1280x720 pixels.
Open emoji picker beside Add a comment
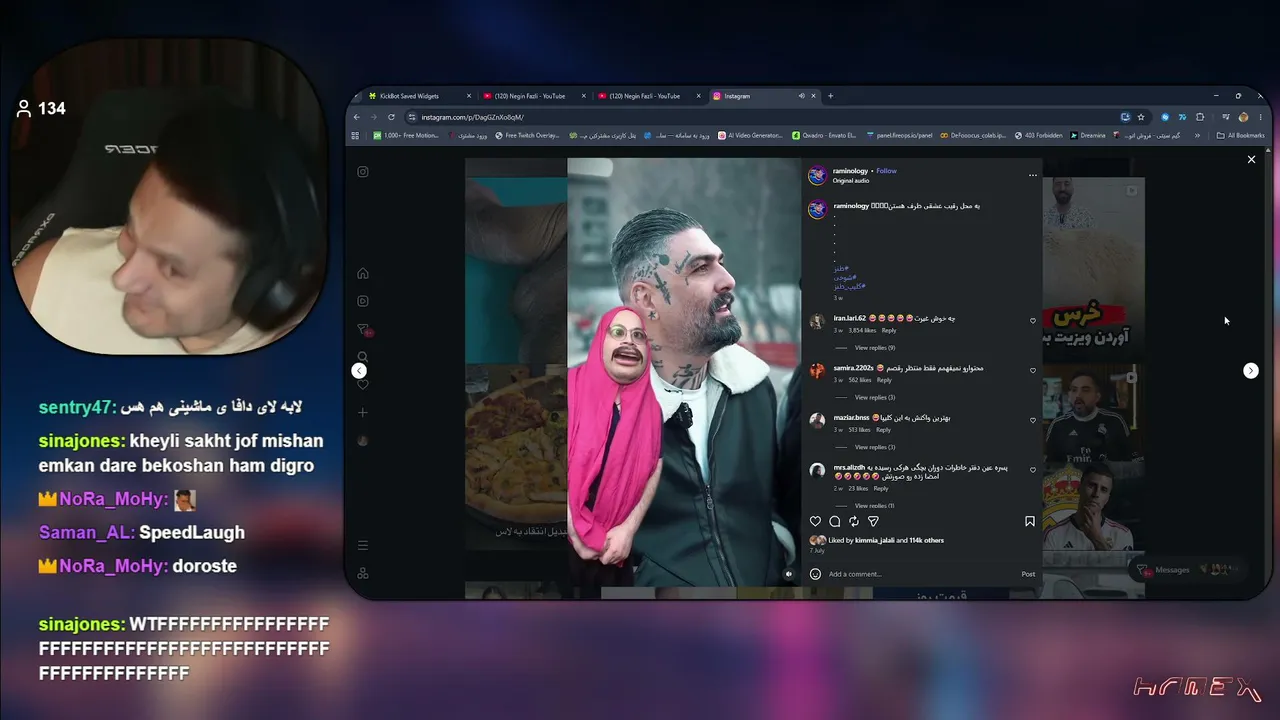pyautogui.click(x=815, y=574)
